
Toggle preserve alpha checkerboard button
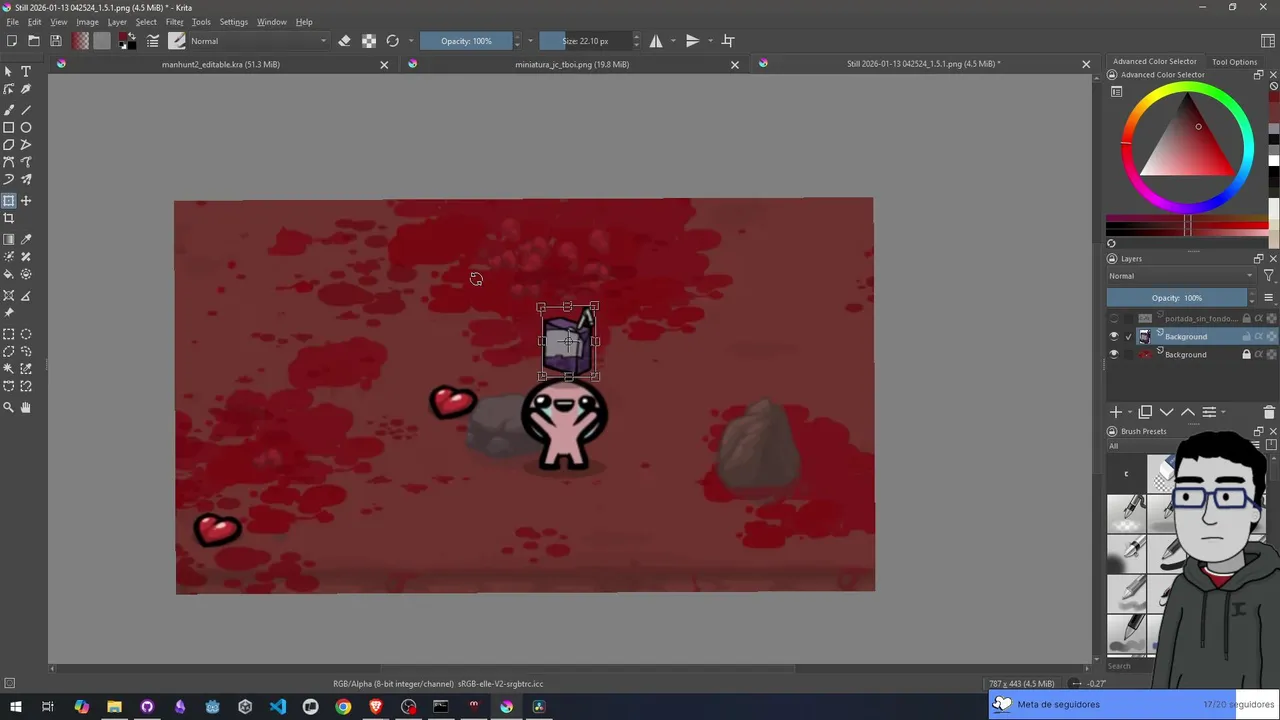369,41
